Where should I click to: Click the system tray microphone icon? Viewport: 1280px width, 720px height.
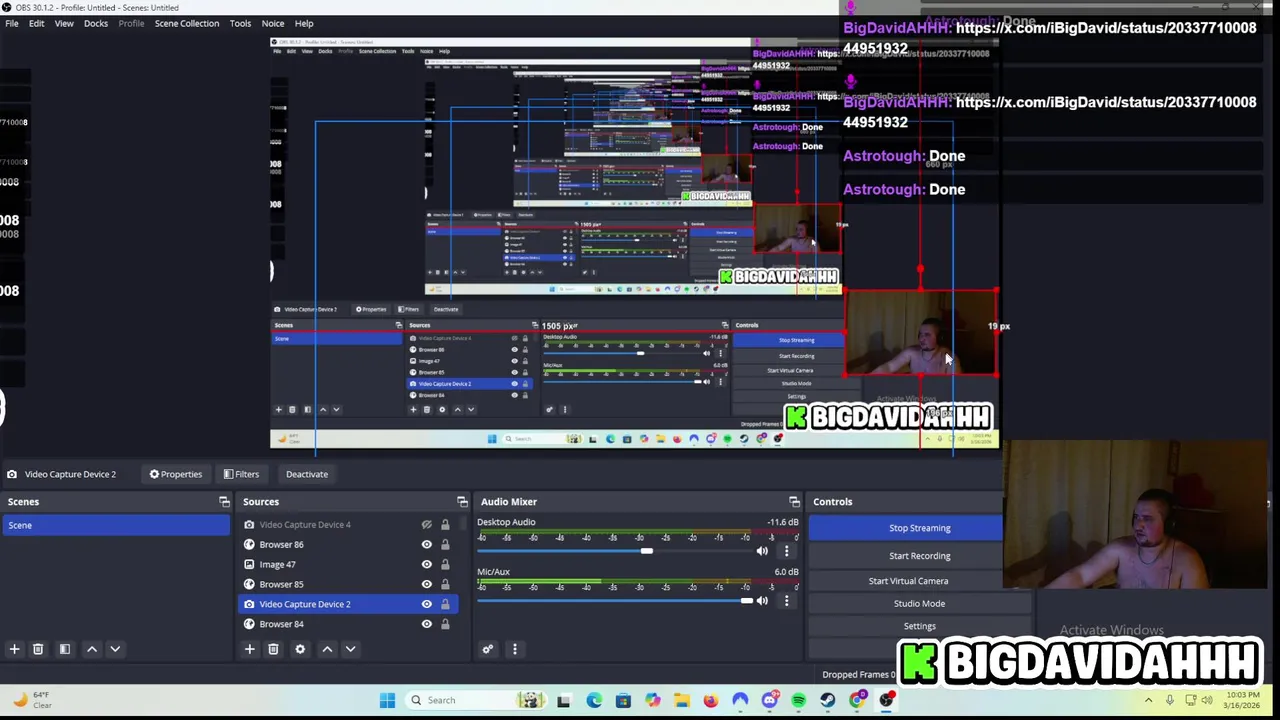(x=1169, y=700)
